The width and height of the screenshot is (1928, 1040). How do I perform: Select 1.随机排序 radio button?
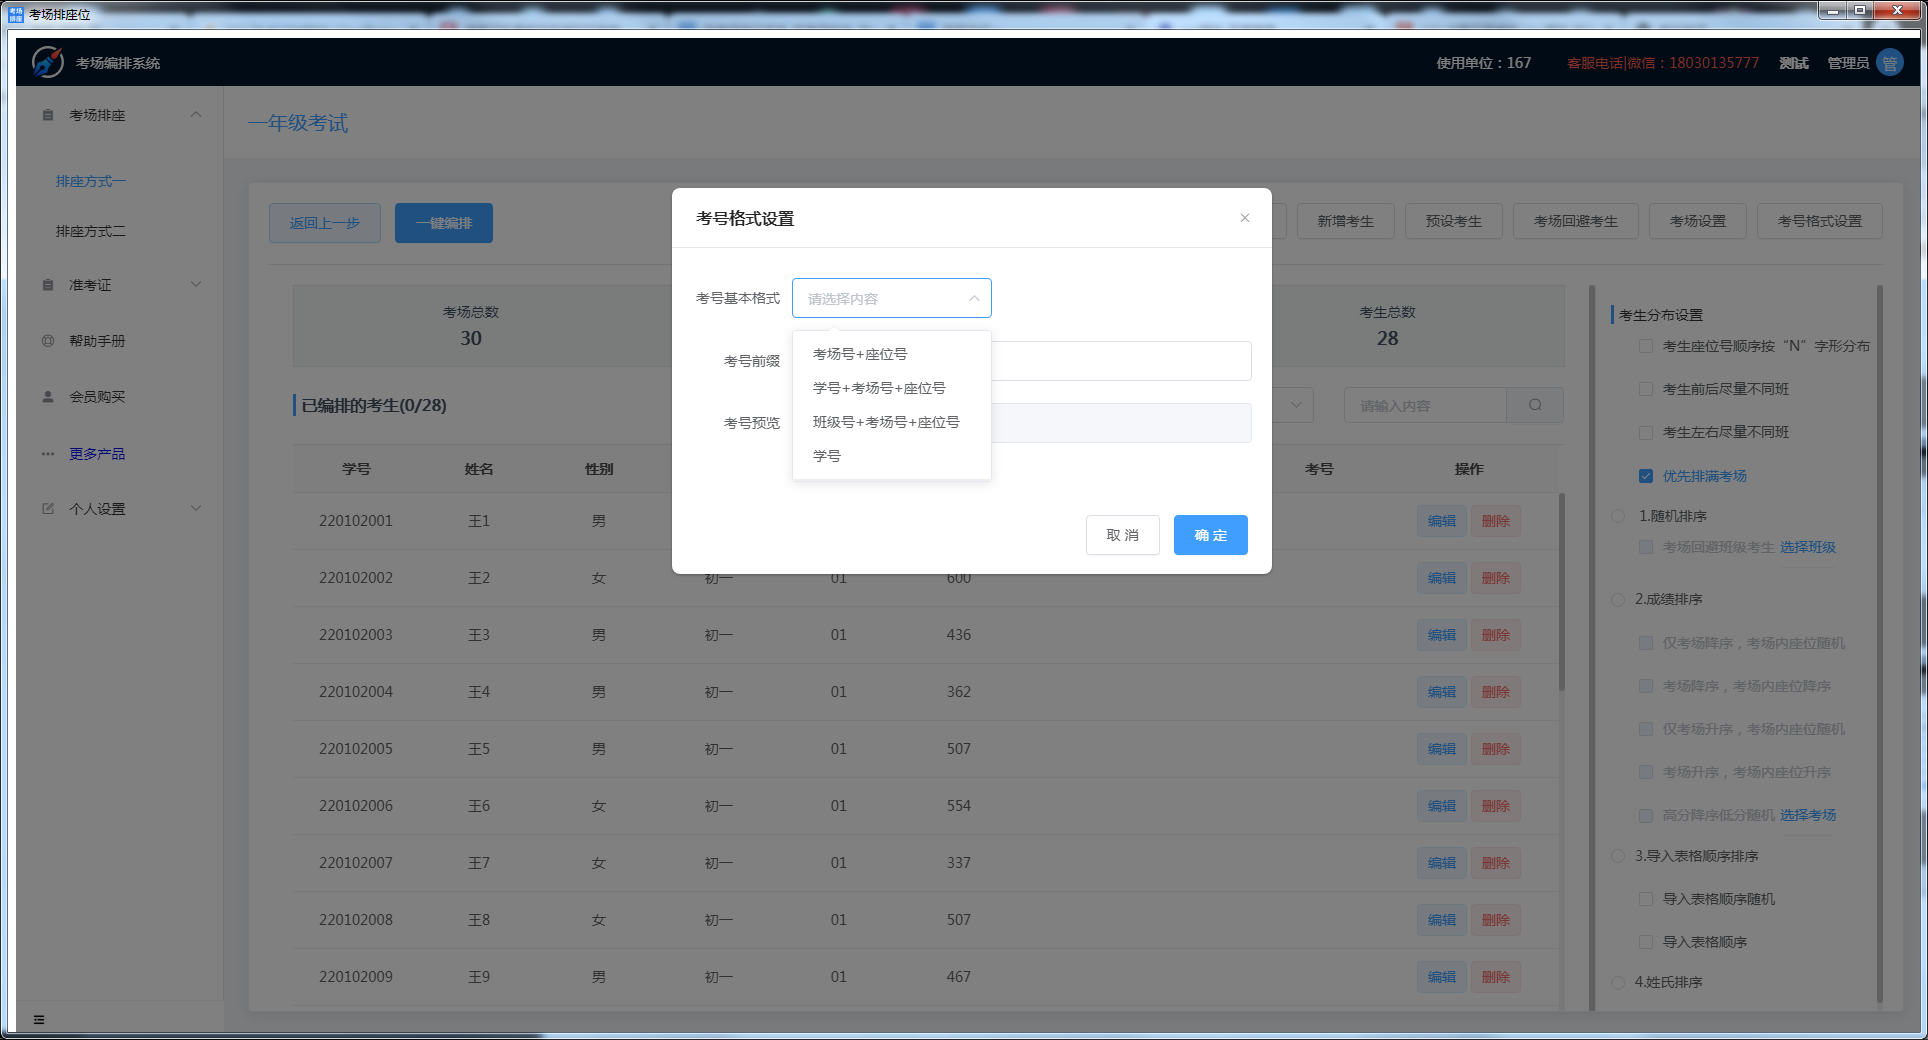pos(1618,516)
